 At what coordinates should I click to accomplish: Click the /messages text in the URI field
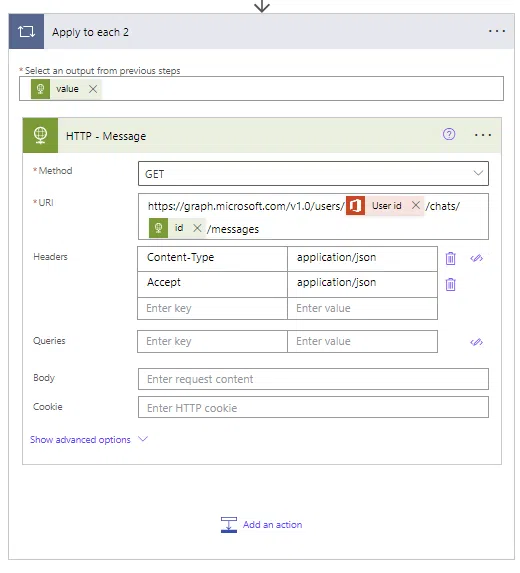point(233,229)
